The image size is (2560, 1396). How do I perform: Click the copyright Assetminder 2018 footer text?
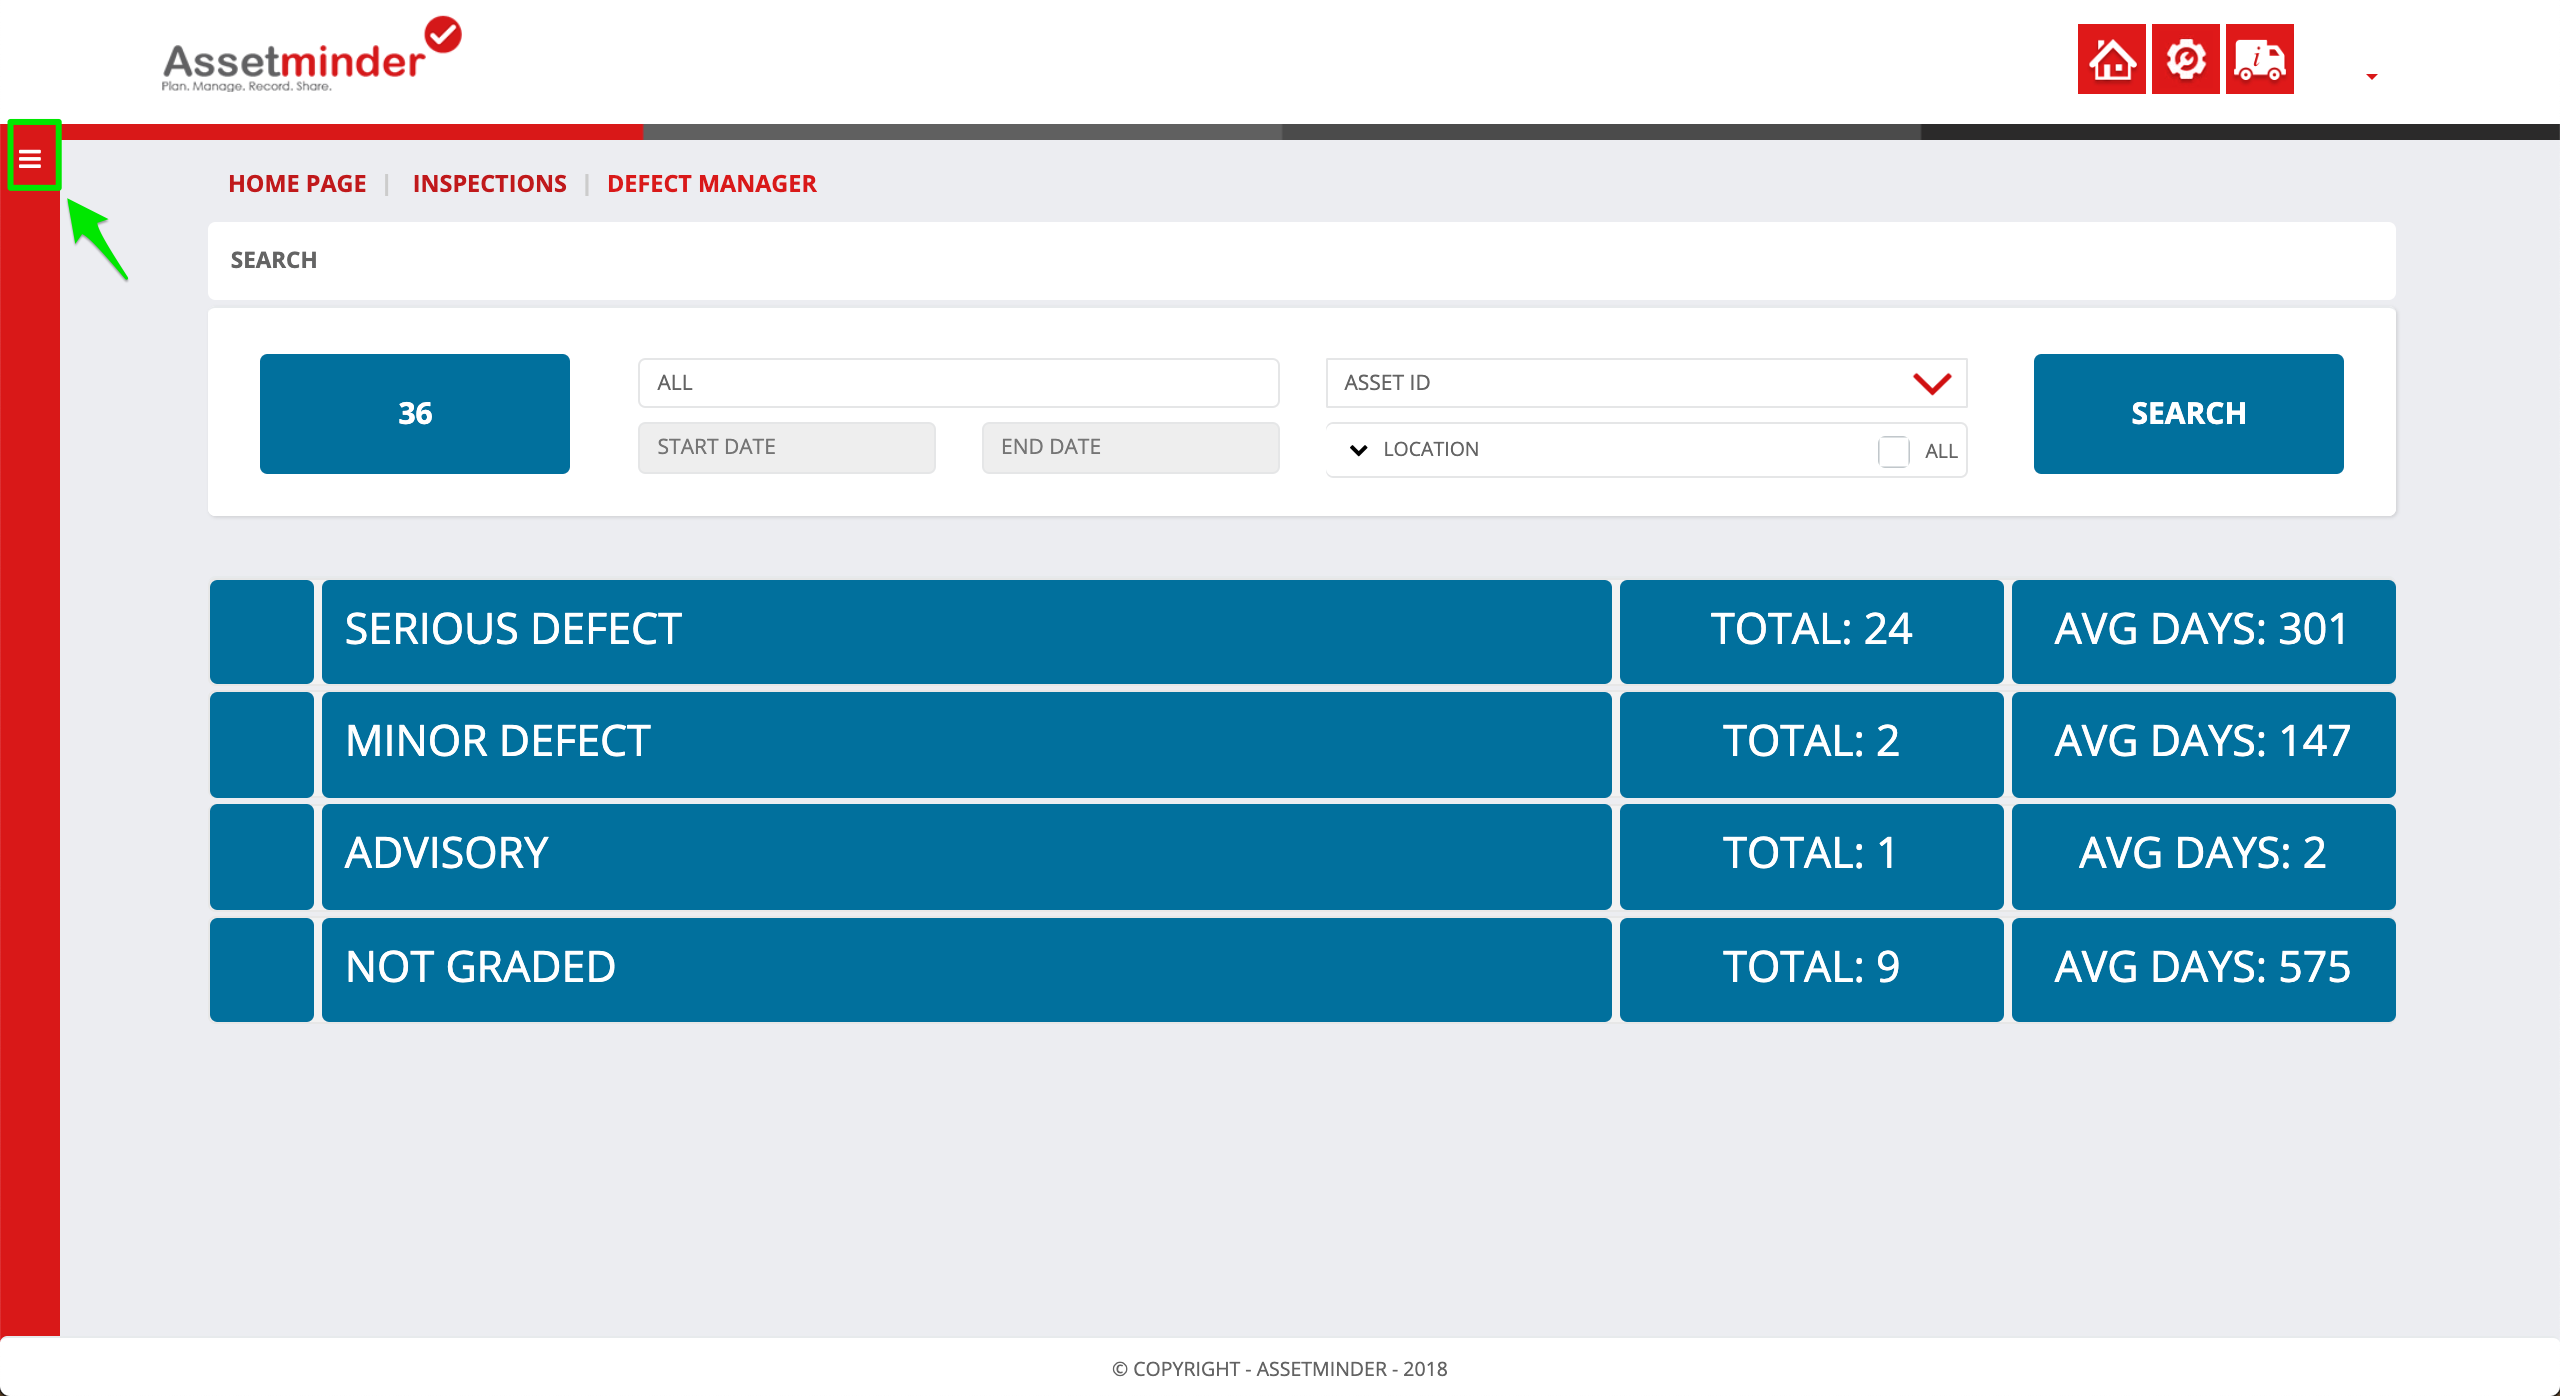coord(1279,1368)
